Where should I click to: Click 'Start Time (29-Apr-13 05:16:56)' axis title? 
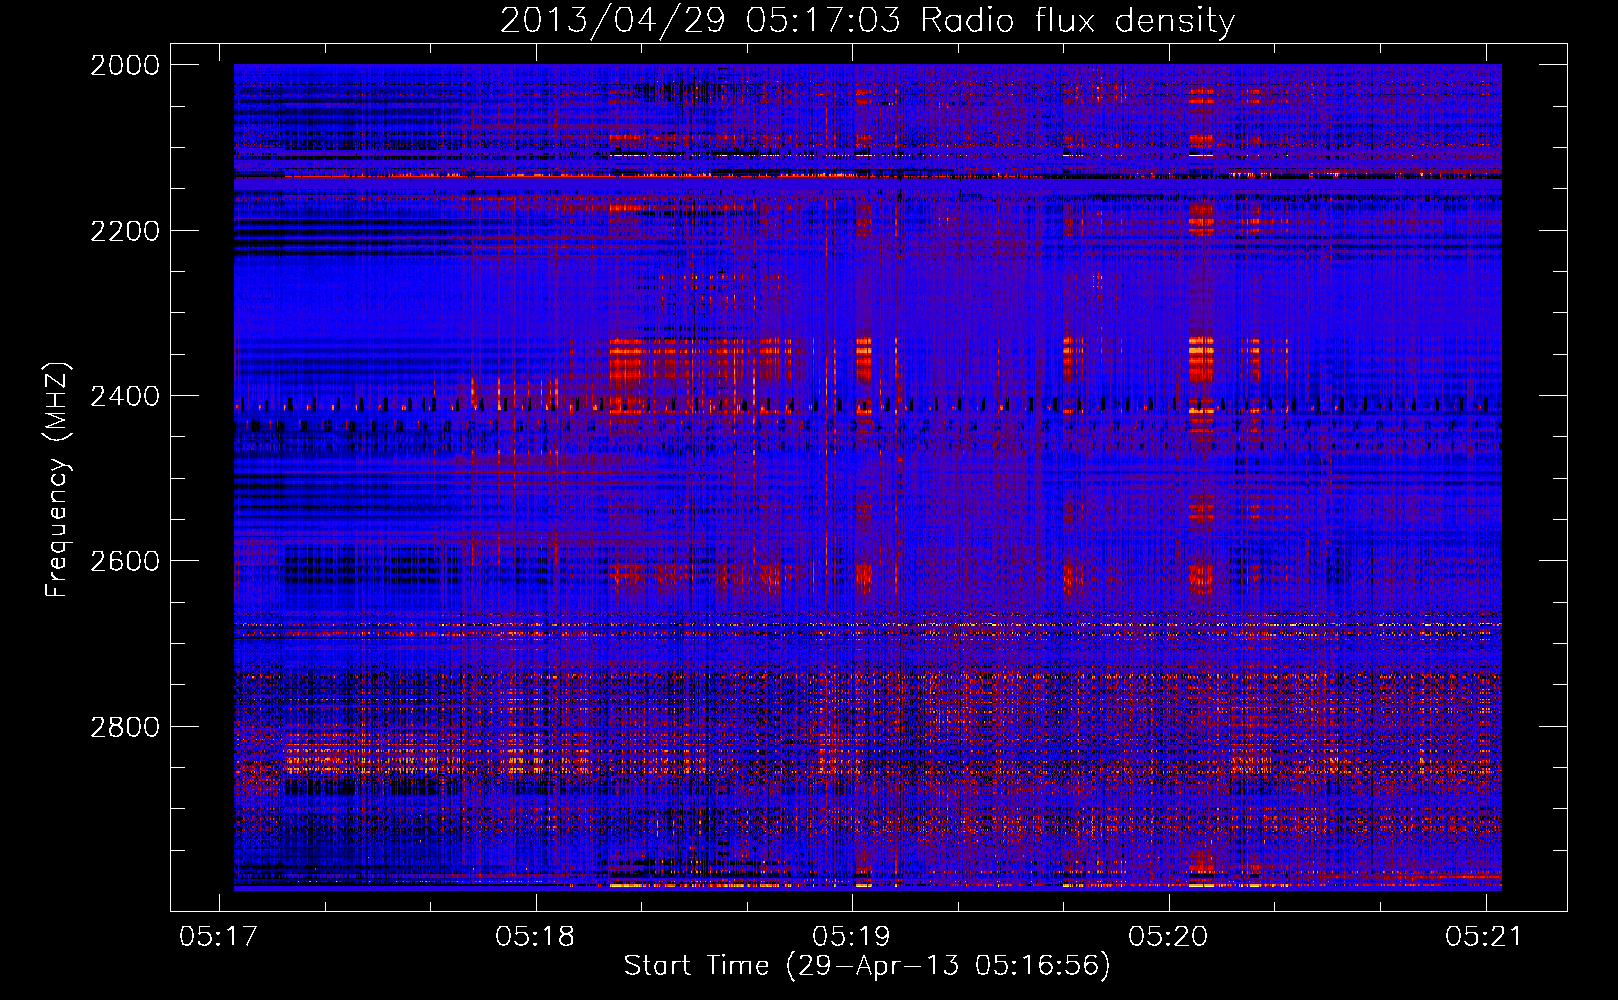(x=867, y=966)
